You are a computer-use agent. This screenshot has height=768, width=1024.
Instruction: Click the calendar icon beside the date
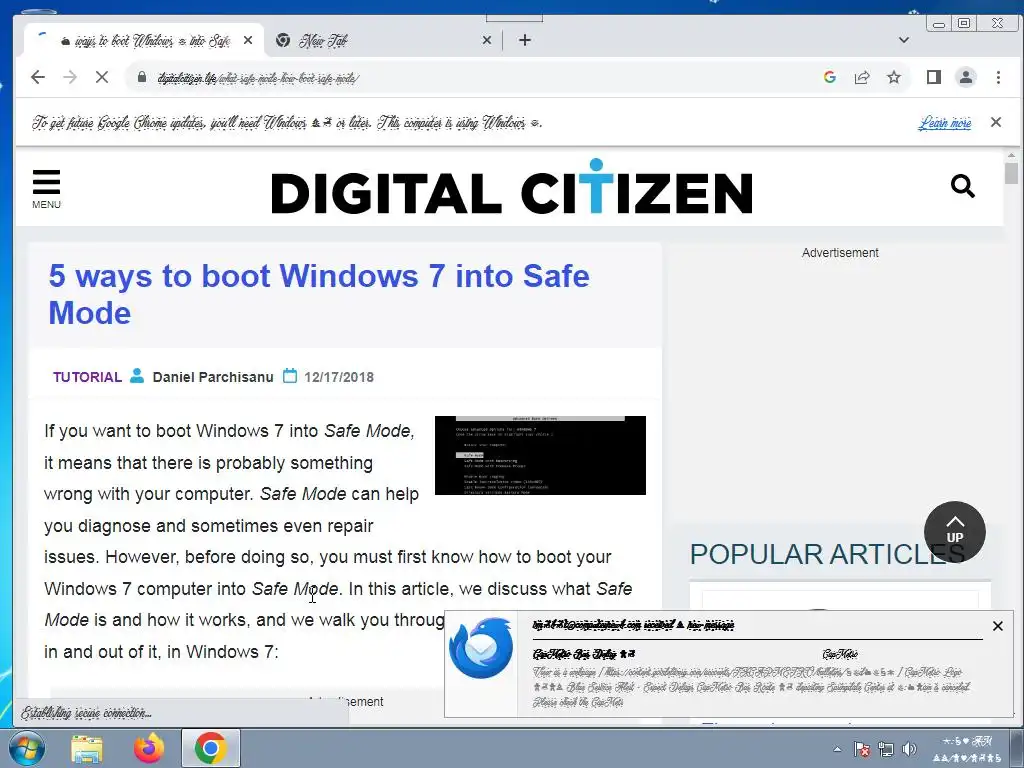click(x=290, y=376)
